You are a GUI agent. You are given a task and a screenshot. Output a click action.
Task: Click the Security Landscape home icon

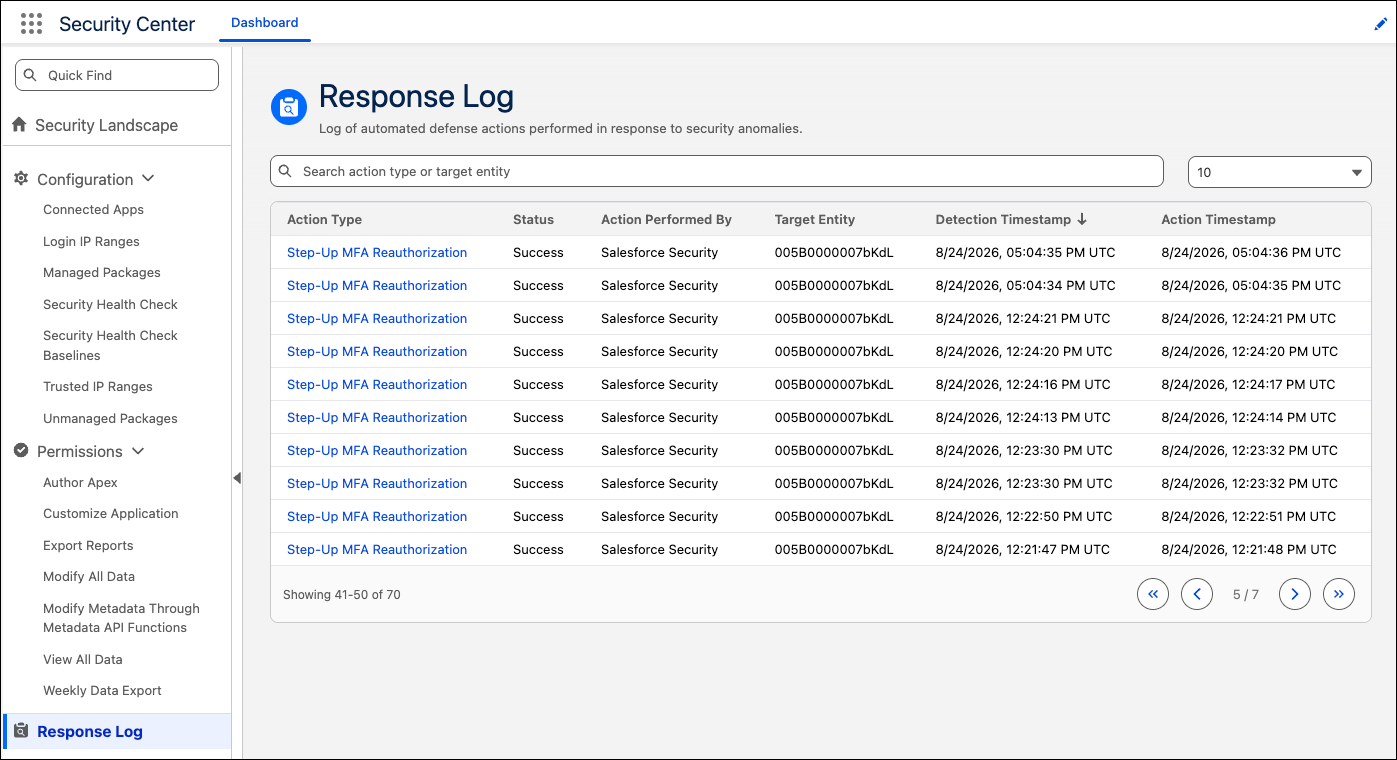click(x=19, y=125)
